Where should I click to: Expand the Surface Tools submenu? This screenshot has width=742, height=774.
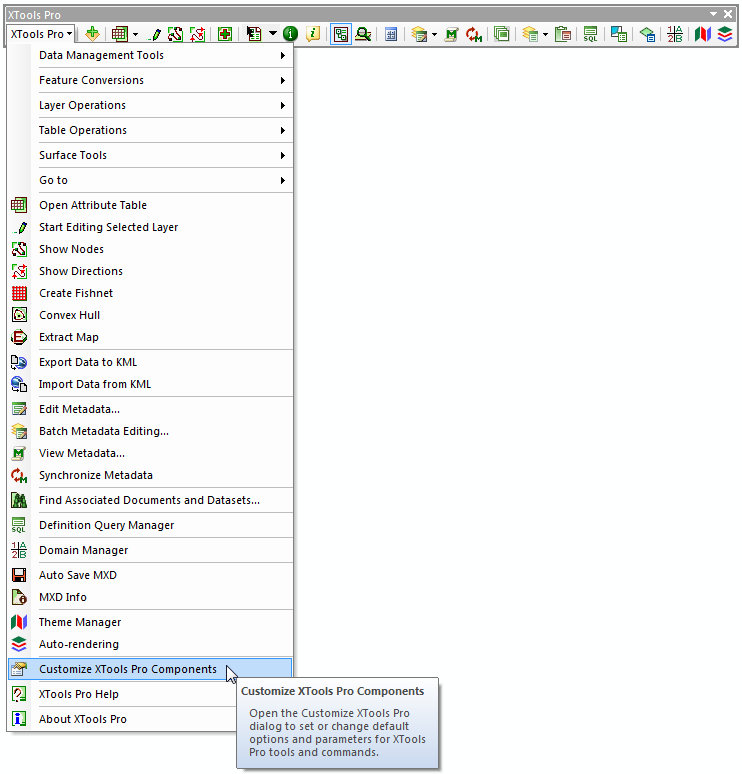[x=151, y=155]
